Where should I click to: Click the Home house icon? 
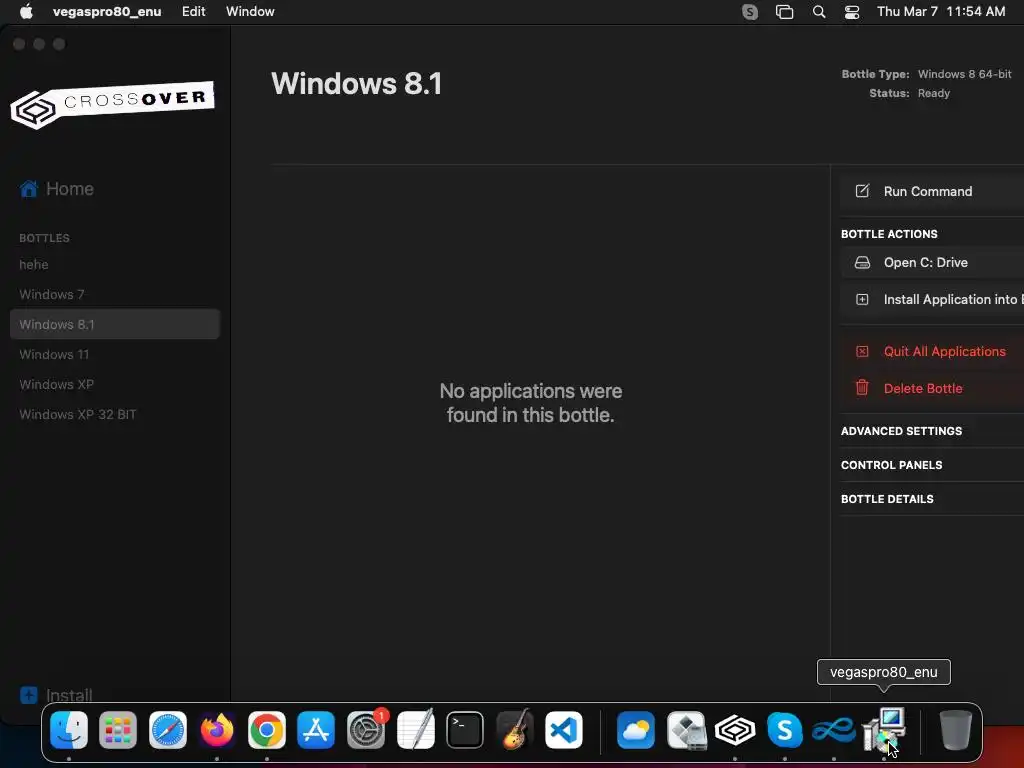coord(29,189)
